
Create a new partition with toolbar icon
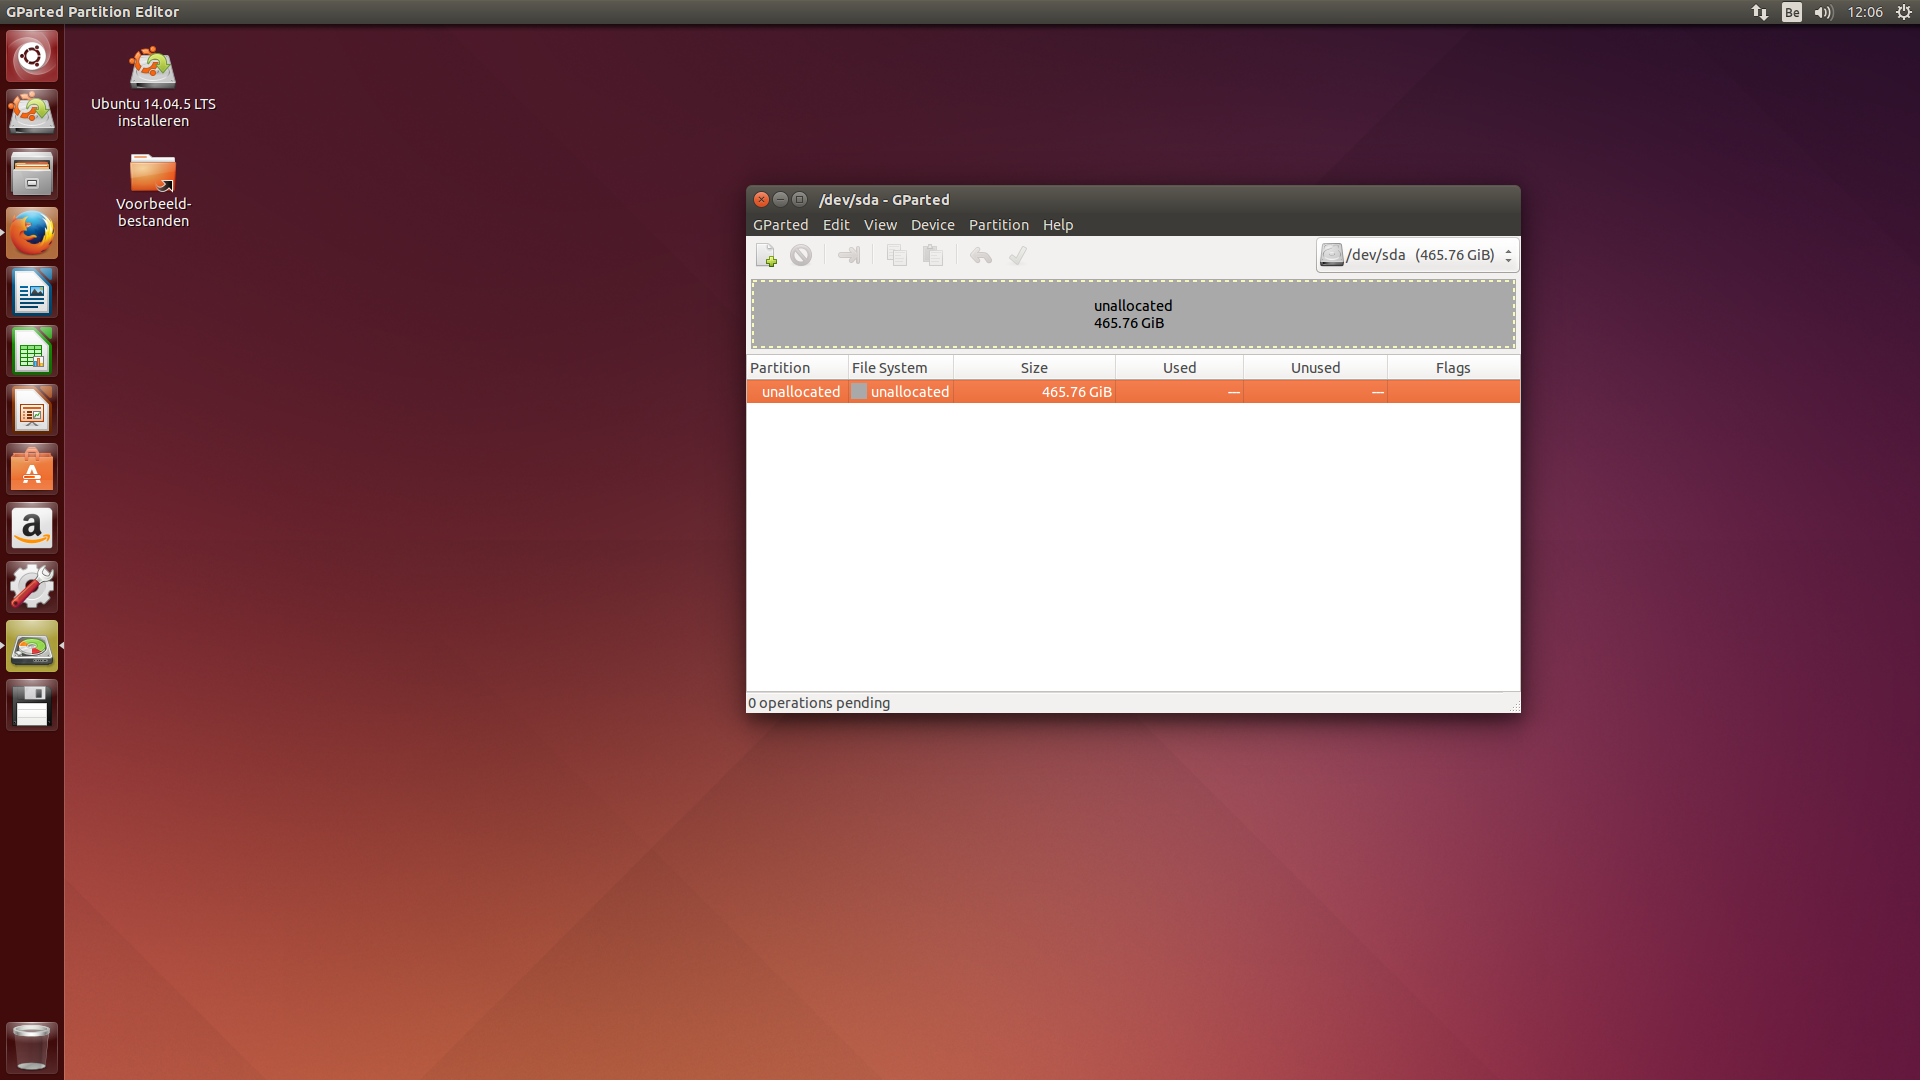pos(766,256)
